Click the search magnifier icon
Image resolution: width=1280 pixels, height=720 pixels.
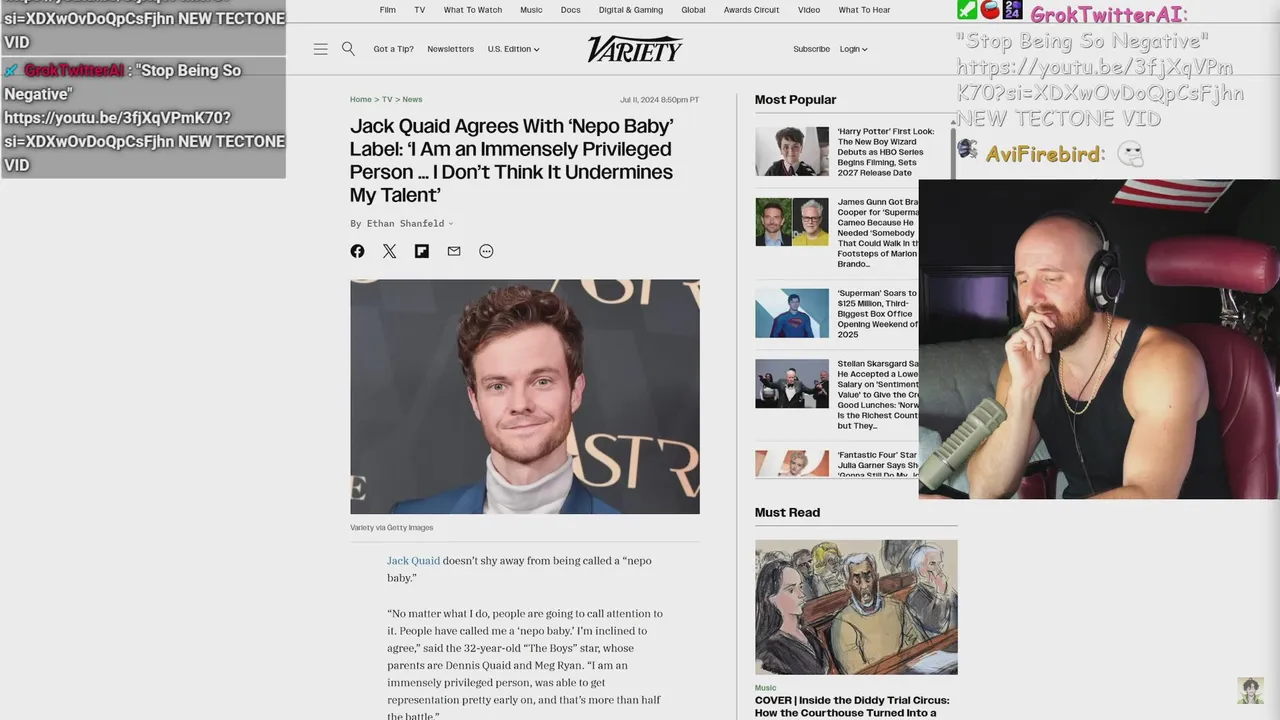(x=348, y=48)
